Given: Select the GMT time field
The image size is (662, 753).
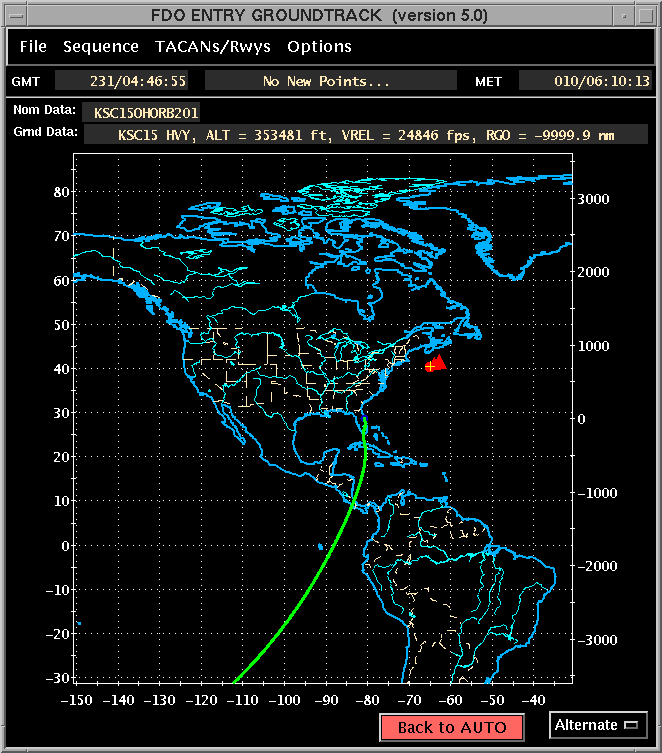Looking at the screenshot, I should pyautogui.click(x=123, y=81).
